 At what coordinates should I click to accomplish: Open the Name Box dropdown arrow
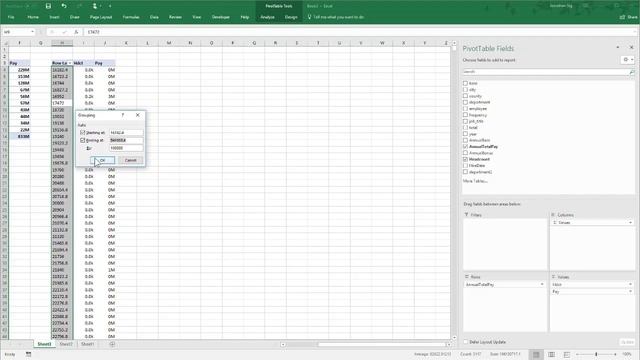32,32
